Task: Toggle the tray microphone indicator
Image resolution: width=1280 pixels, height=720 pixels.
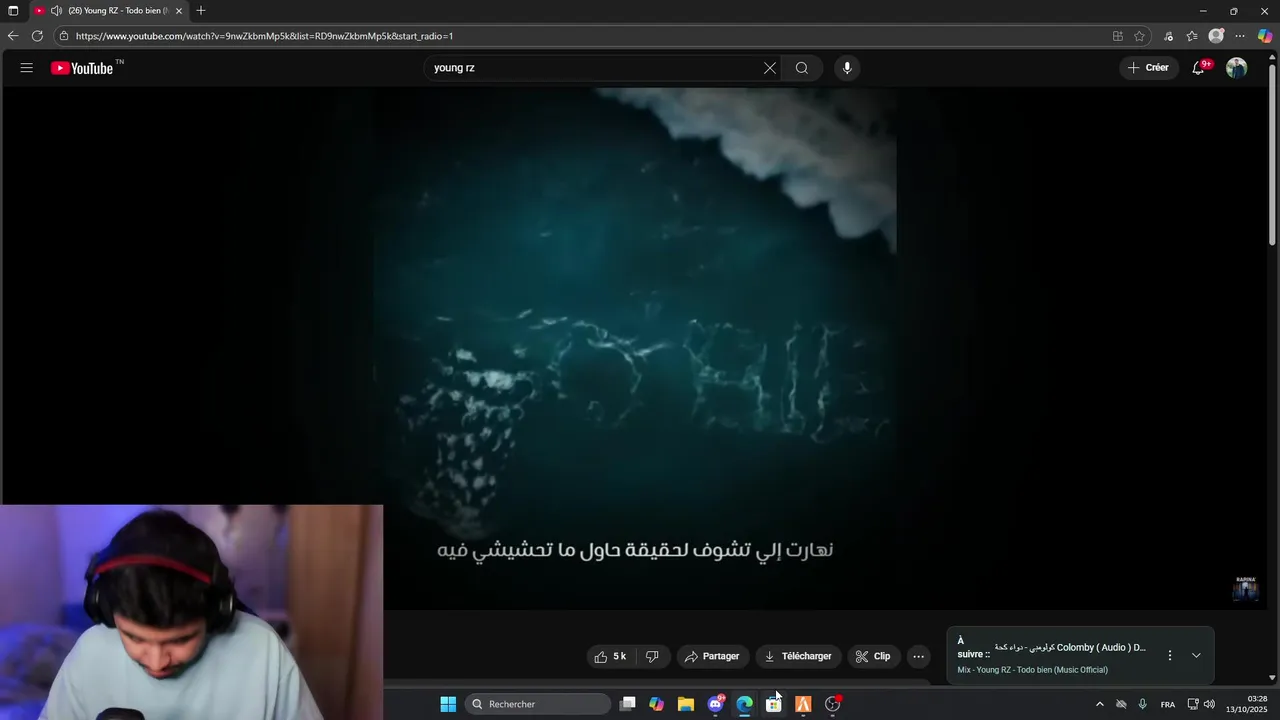Action: tap(1142, 704)
